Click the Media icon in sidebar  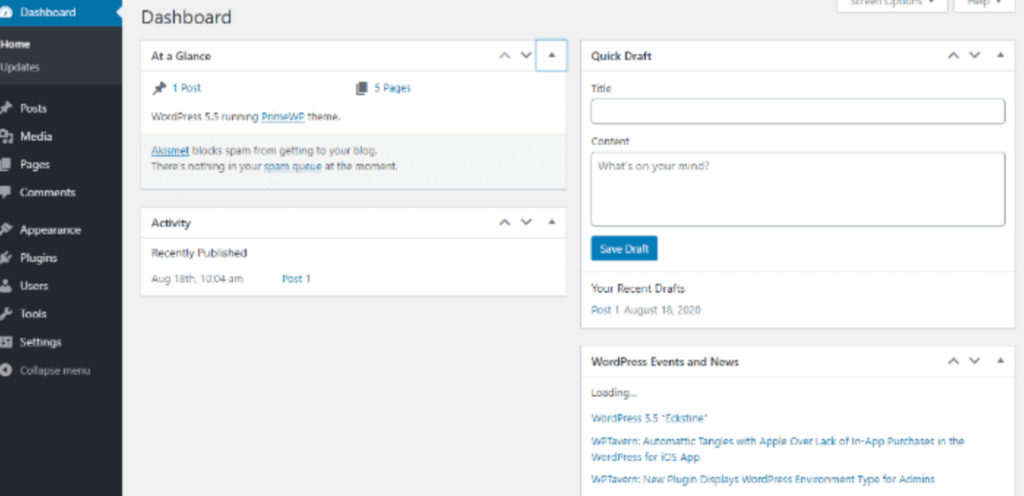pyautogui.click(x=7, y=136)
